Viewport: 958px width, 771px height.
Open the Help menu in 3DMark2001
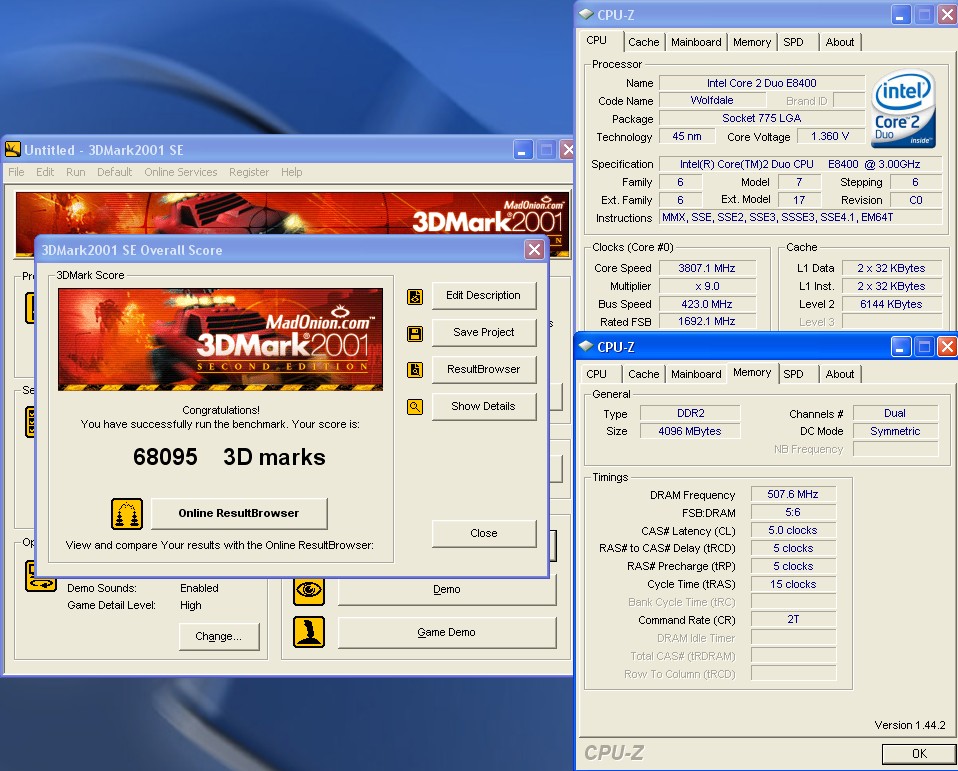(291, 172)
